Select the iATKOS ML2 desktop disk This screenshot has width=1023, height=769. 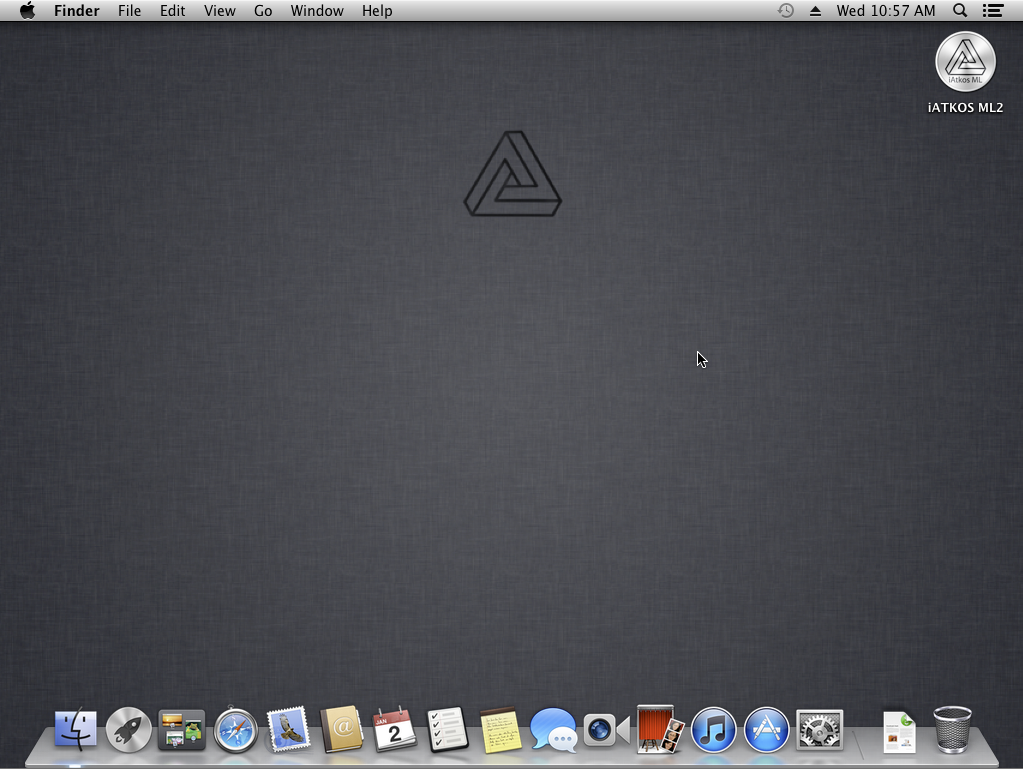pyautogui.click(x=966, y=72)
